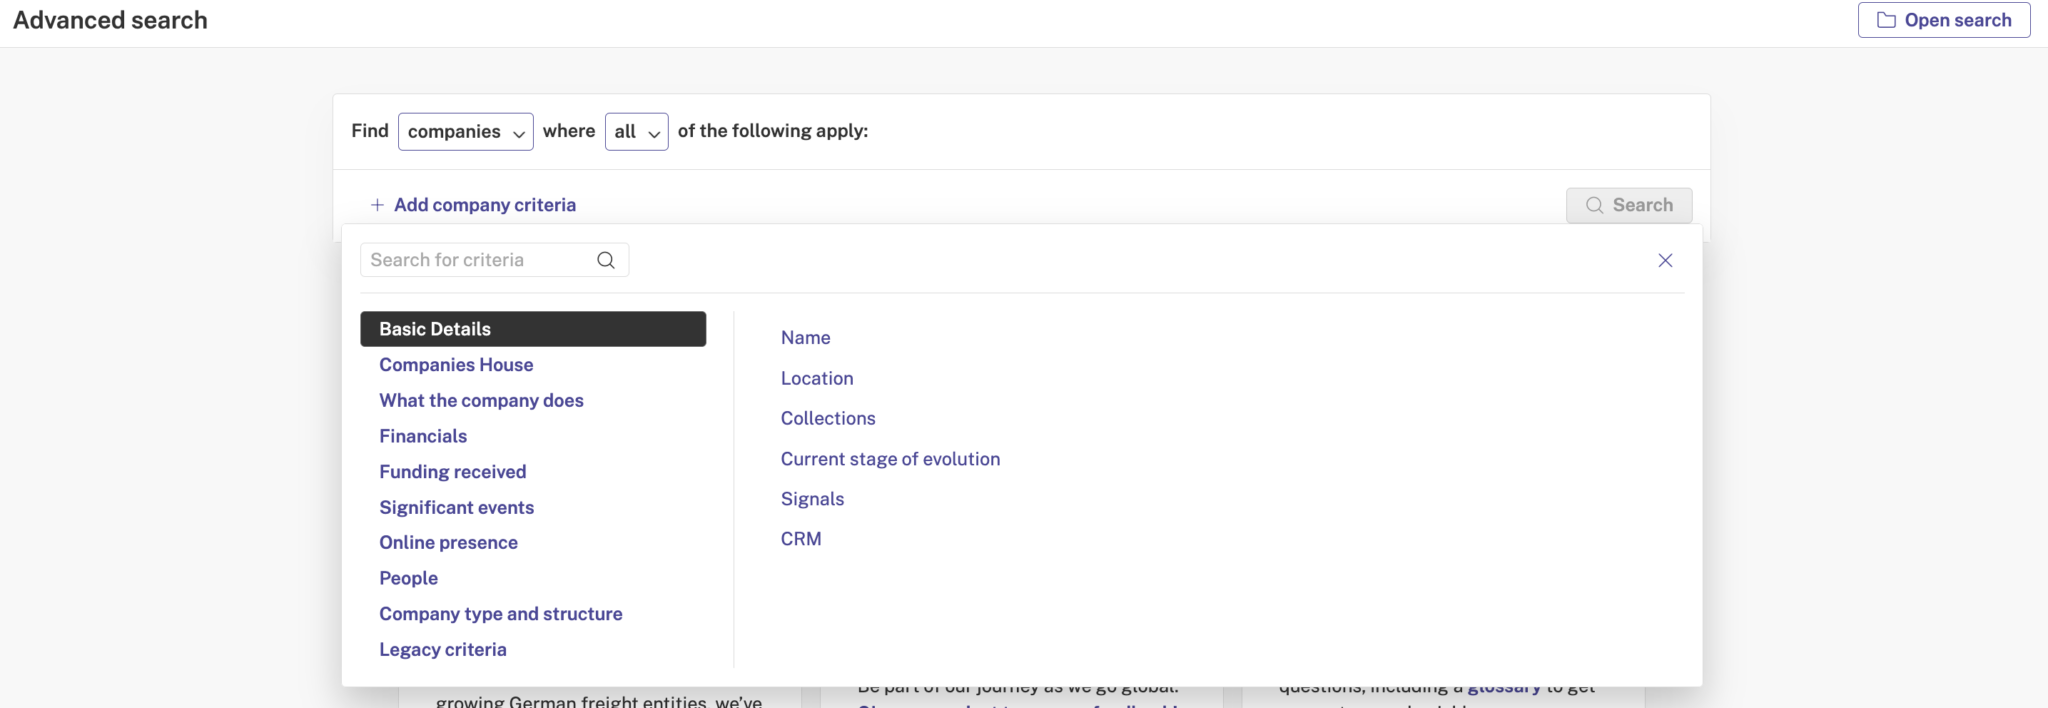Open the companies dropdown
The width and height of the screenshot is (2048, 708).
pyautogui.click(x=465, y=132)
